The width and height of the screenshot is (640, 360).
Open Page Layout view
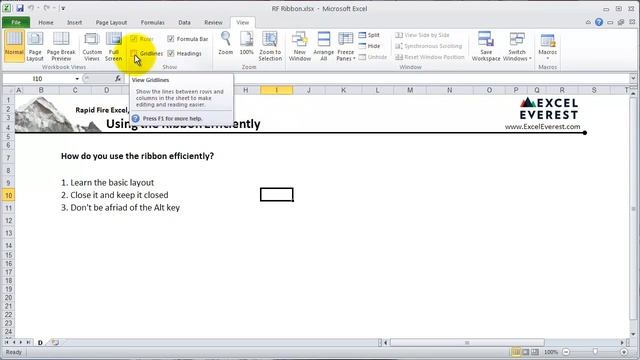point(35,46)
